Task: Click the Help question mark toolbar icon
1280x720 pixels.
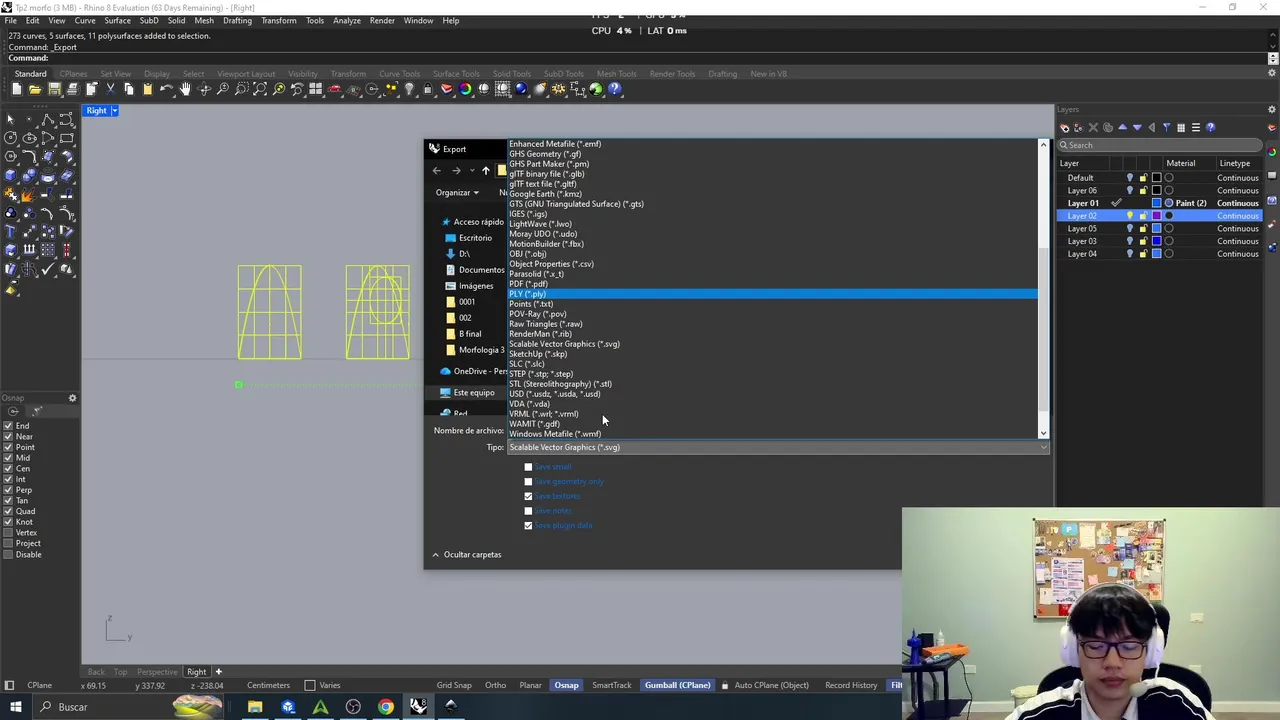Action: [x=614, y=89]
